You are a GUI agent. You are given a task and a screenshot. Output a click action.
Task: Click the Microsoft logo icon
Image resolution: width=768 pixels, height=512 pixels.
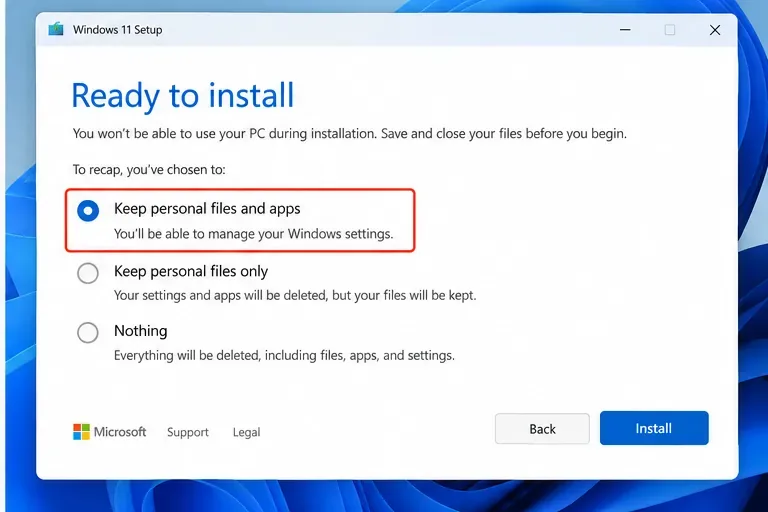[x=81, y=432]
